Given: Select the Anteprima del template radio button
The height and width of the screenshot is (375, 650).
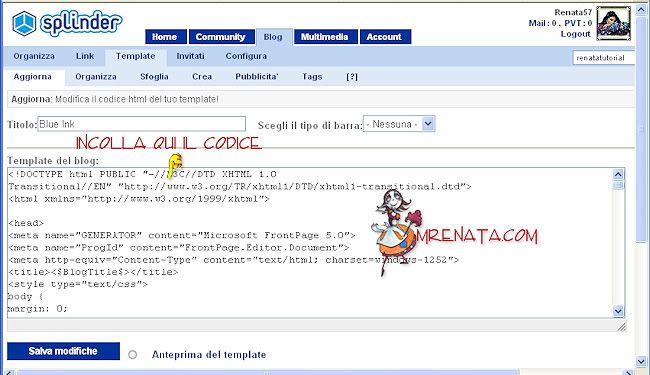Looking at the screenshot, I should (132, 355).
